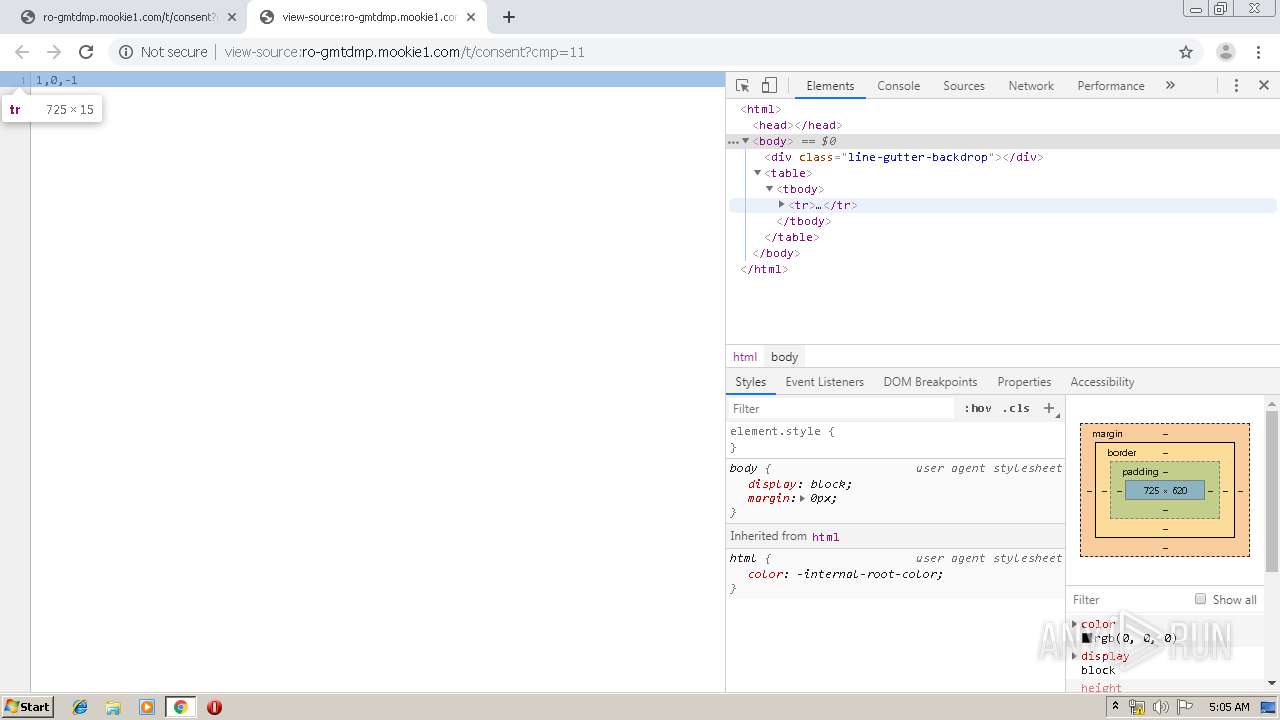
Task: Select the Styles sub-tab
Action: point(750,382)
